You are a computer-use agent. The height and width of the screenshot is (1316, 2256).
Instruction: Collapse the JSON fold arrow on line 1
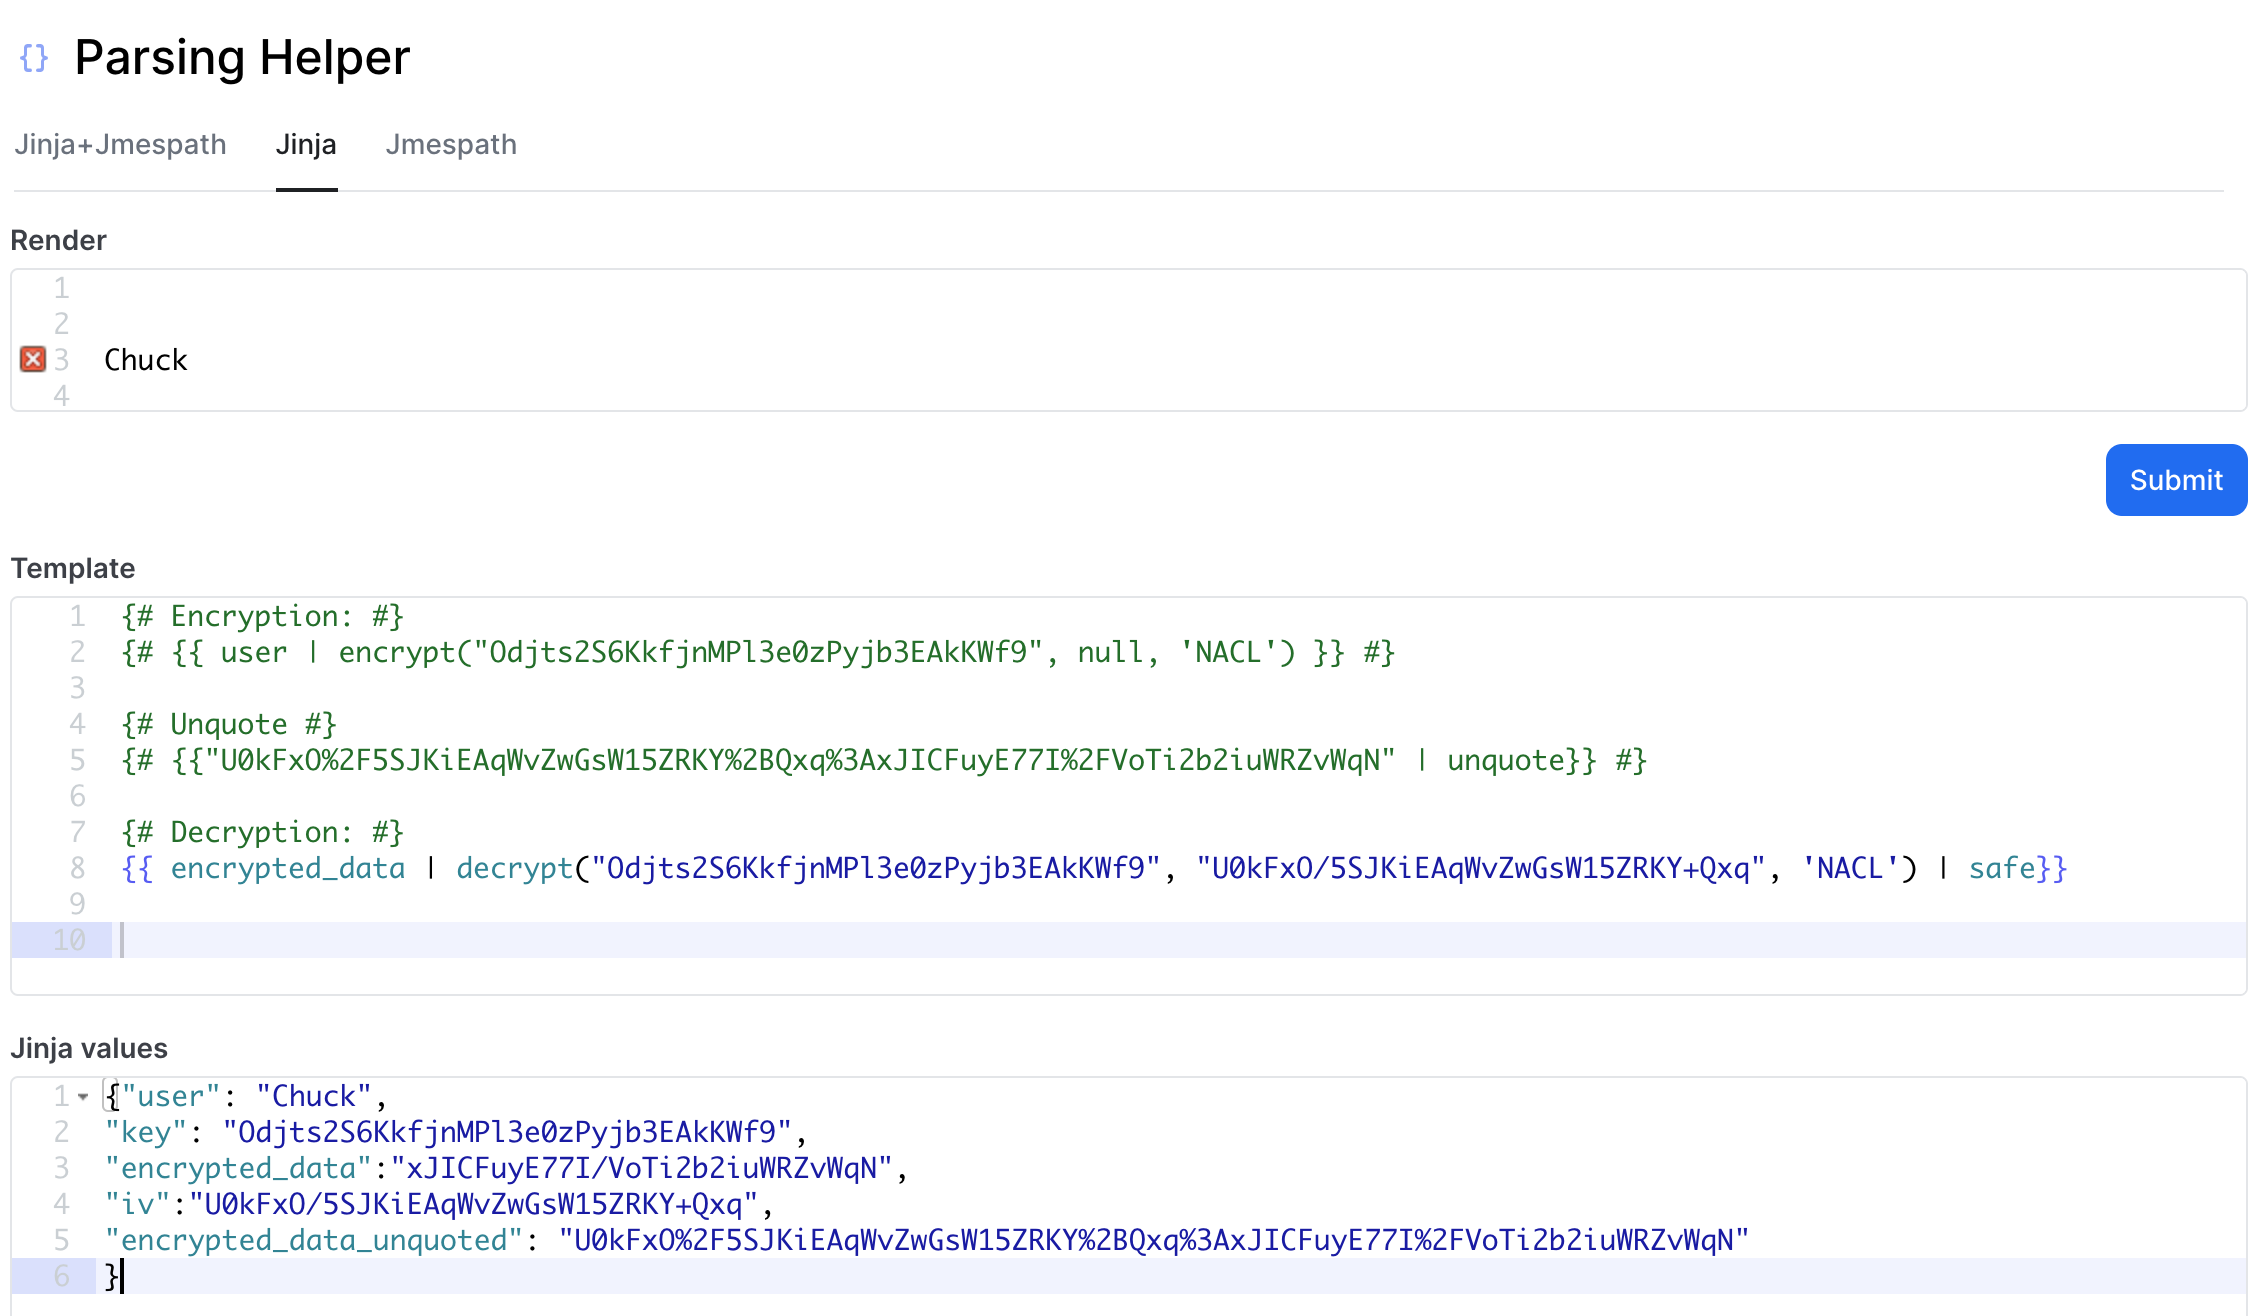point(83,1097)
